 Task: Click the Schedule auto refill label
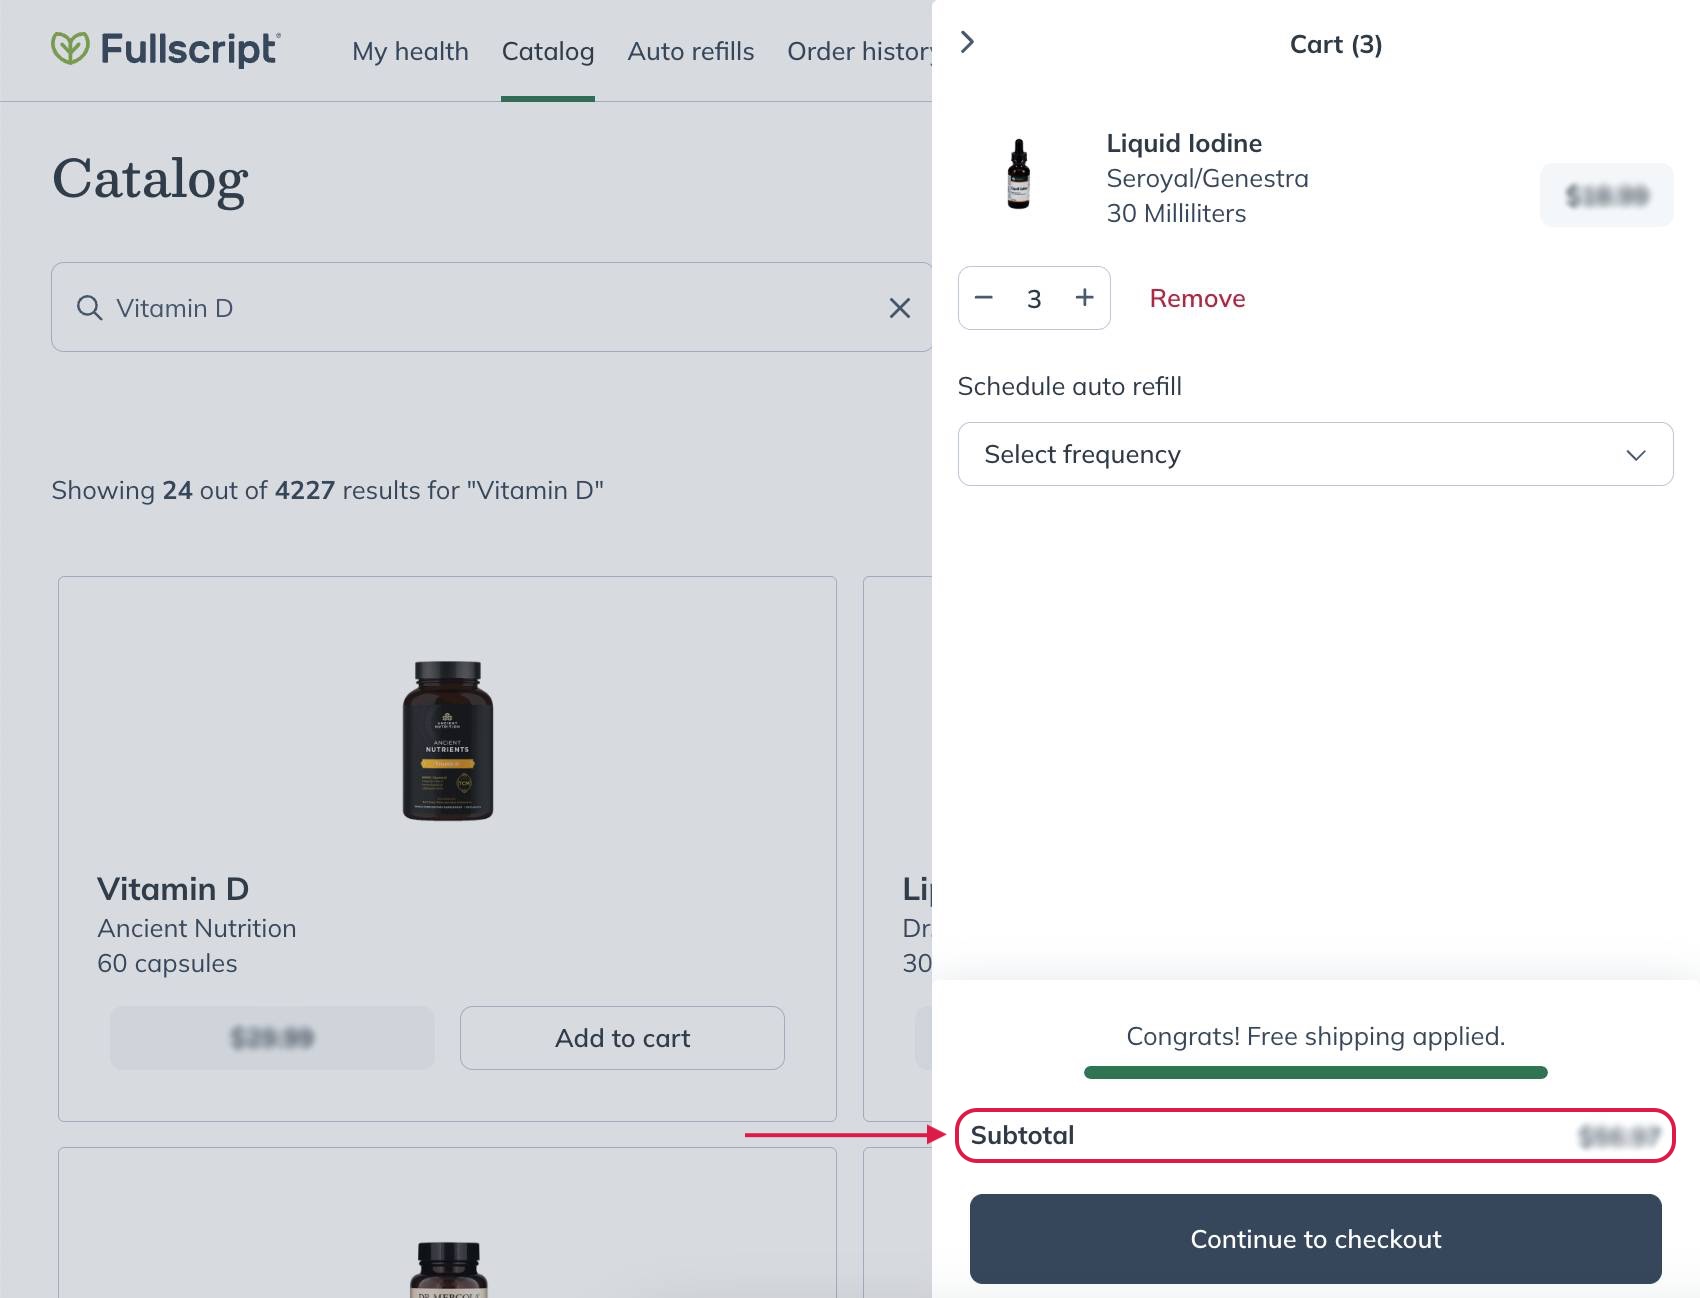[x=1069, y=386]
